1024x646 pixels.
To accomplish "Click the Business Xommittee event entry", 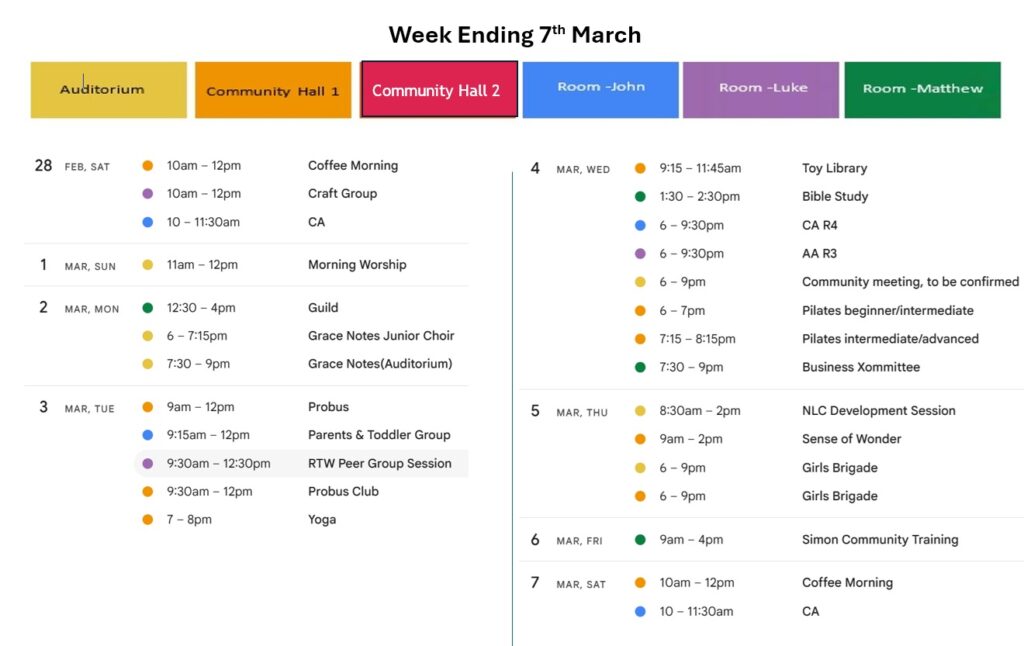I will tap(860, 367).
